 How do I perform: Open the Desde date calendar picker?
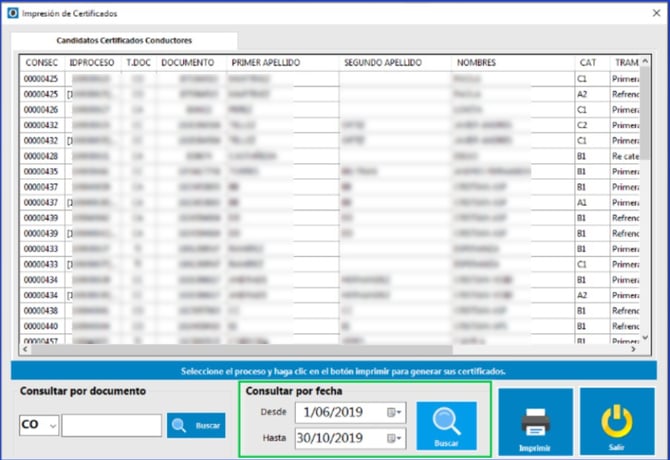tap(397, 412)
